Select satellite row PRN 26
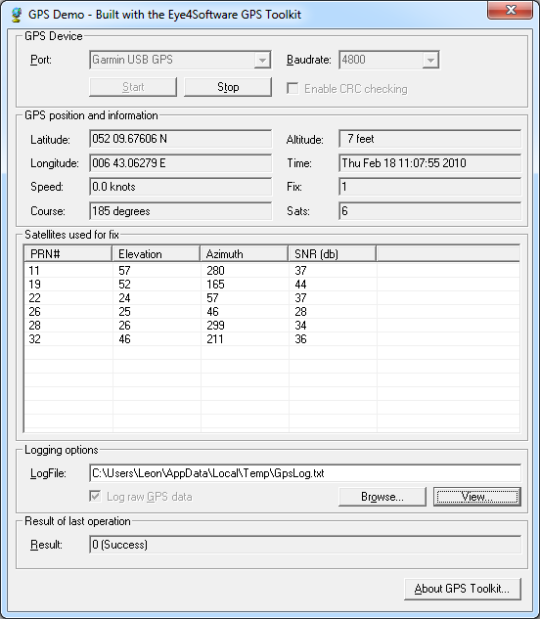Viewport: 540px width, 619px height. click(x=272, y=312)
